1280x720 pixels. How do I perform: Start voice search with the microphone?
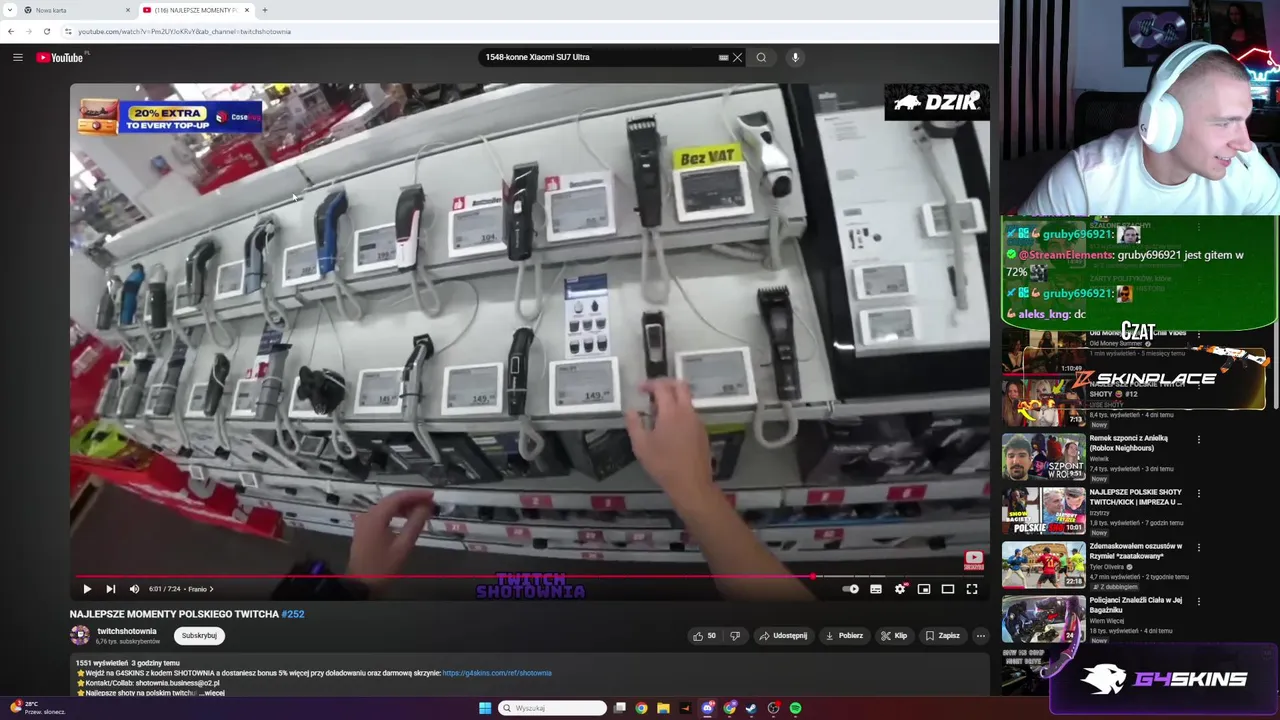(795, 57)
